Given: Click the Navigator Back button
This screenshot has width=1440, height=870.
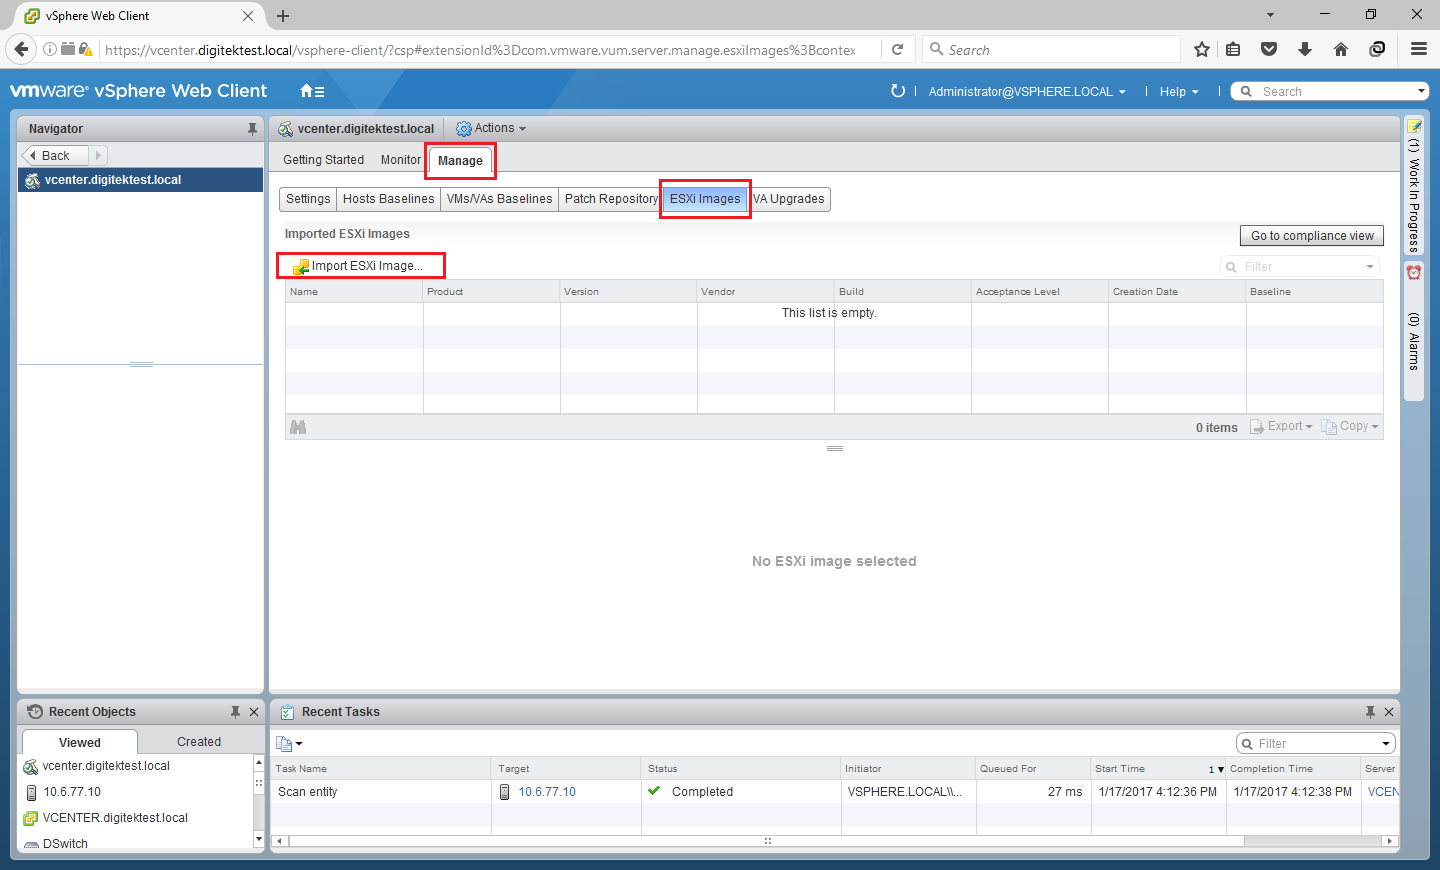Looking at the screenshot, I should coord(55,156).
